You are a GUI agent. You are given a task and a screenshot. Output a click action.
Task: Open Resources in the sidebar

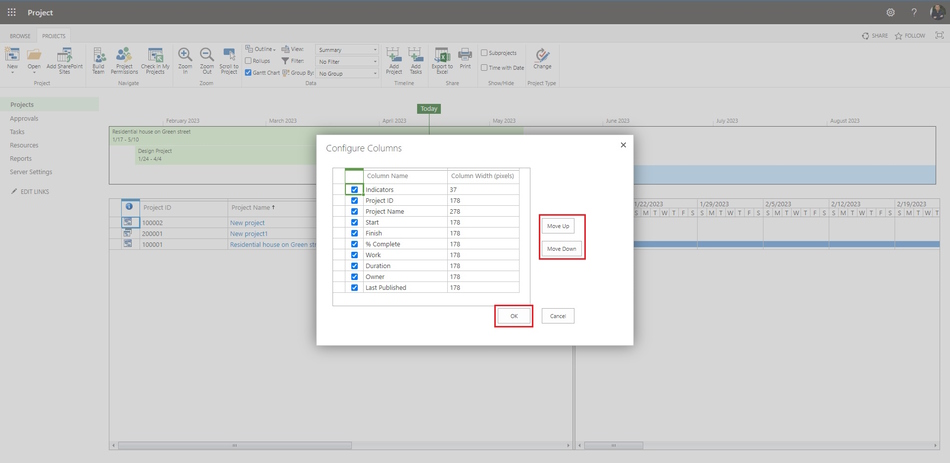click(24, 145)
